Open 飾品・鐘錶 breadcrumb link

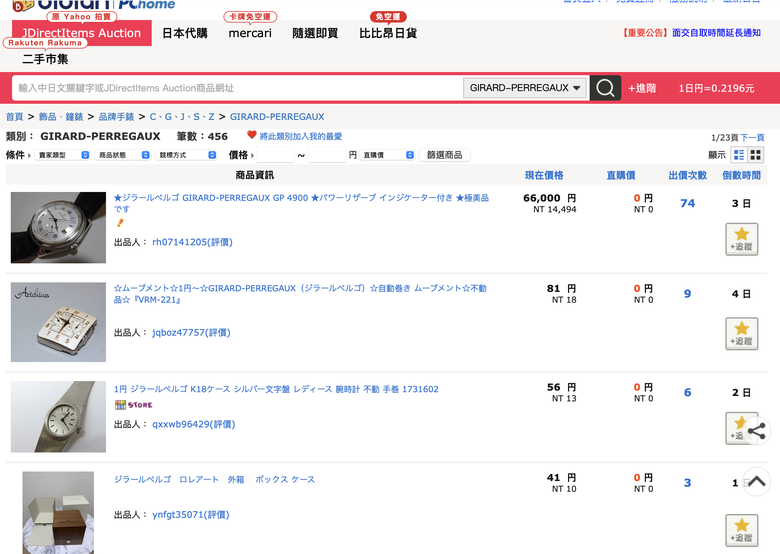61,117
